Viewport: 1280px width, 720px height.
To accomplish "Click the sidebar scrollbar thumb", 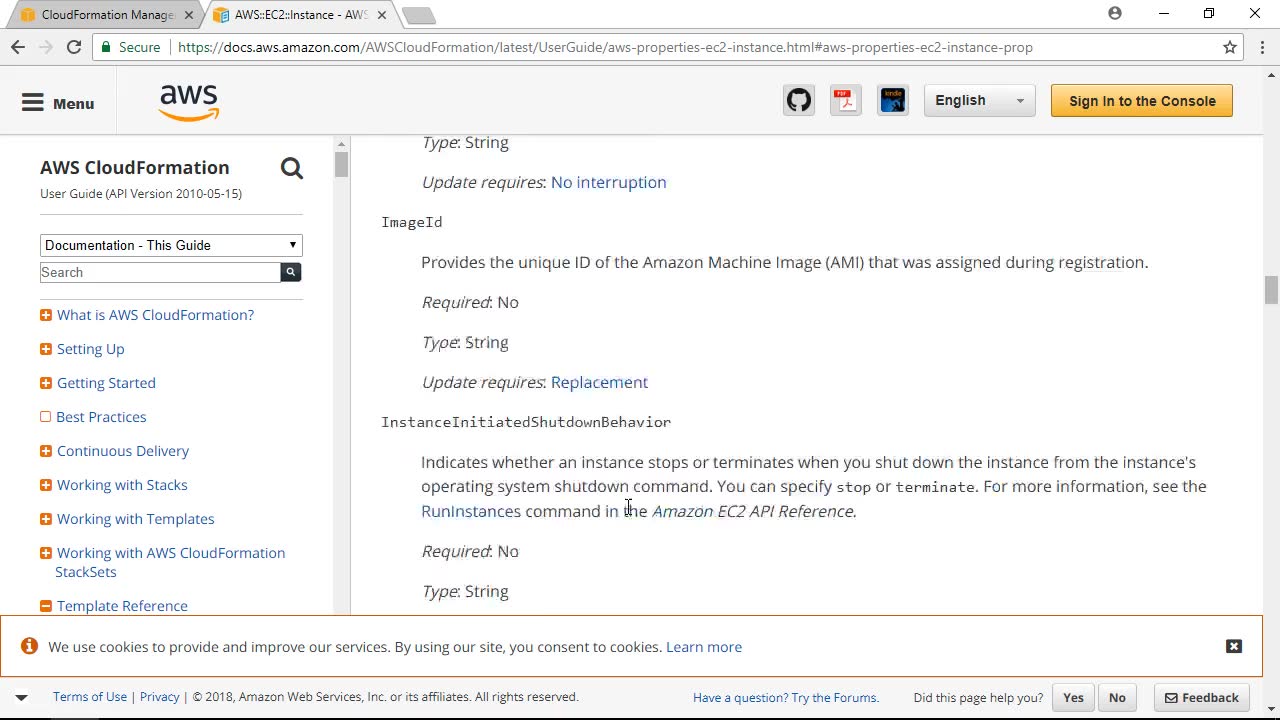I will (341, 164).
